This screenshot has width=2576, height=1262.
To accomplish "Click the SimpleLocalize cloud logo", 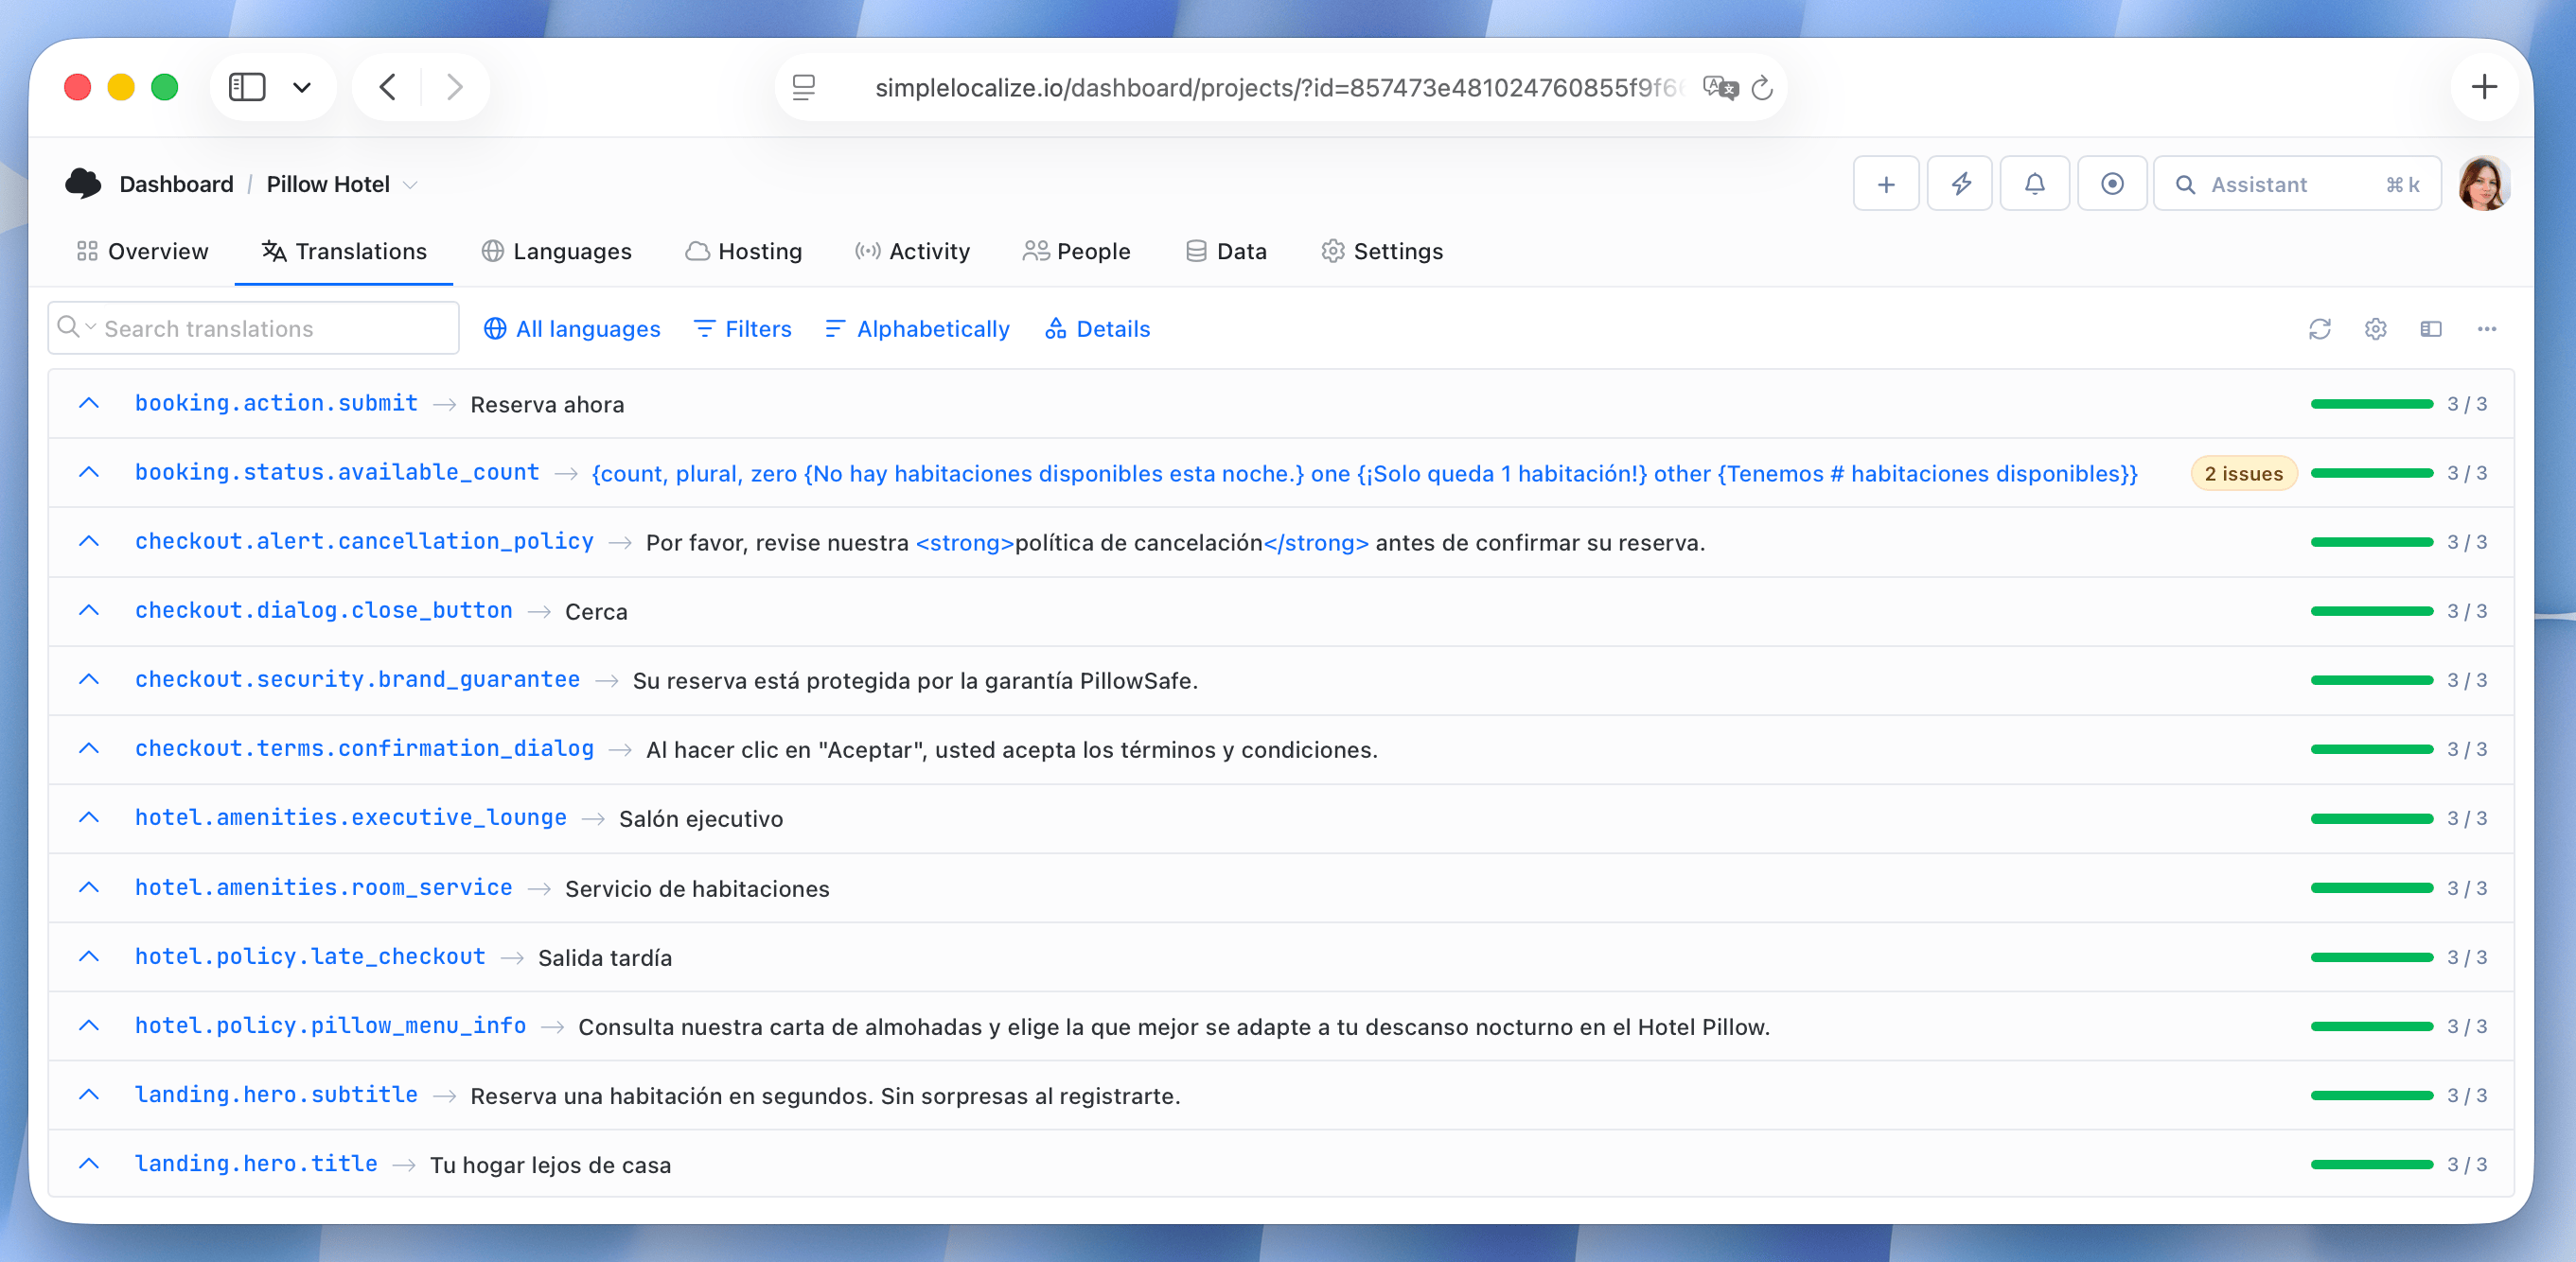I will tap(83, 184).
